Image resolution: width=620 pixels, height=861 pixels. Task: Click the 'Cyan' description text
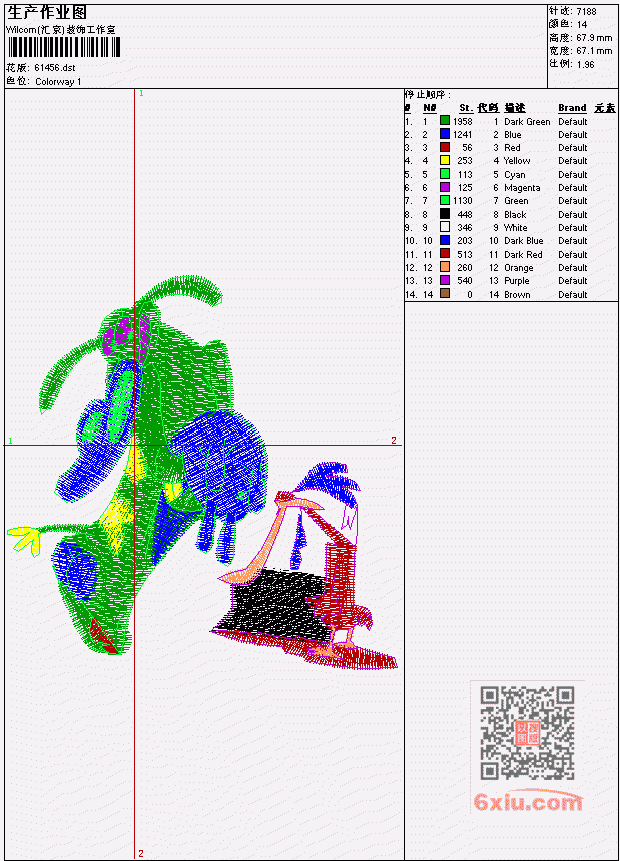(515, 175)
